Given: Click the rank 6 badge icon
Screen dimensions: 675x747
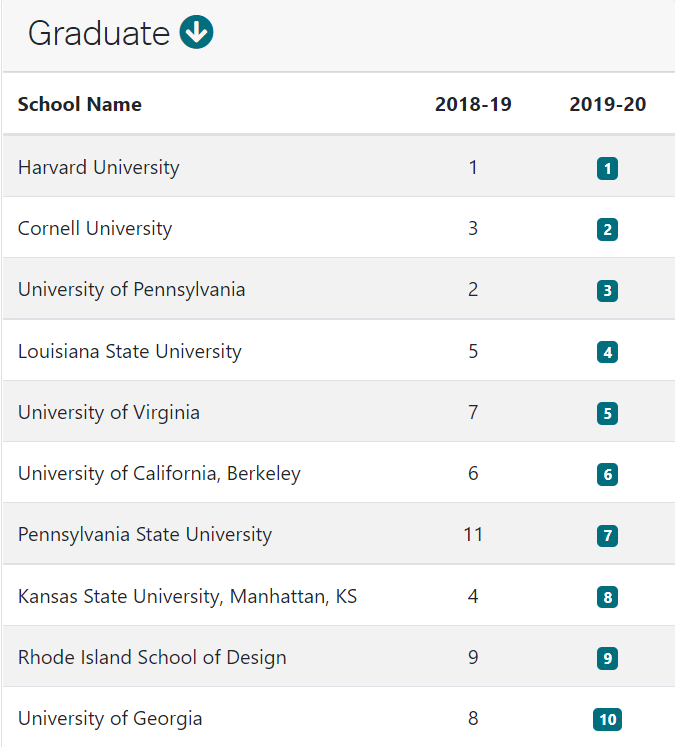Looking at the screenshot, I should 607,475.
